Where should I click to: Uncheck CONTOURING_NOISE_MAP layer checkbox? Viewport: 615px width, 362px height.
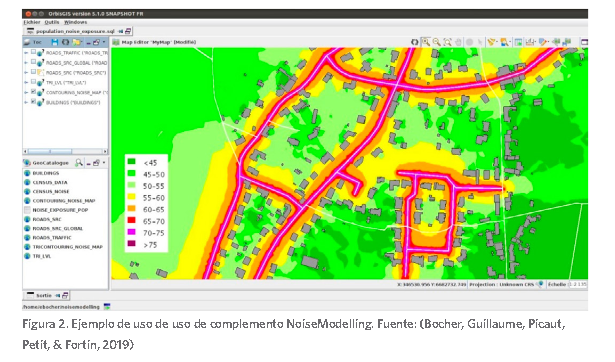(x=33, y=92)
